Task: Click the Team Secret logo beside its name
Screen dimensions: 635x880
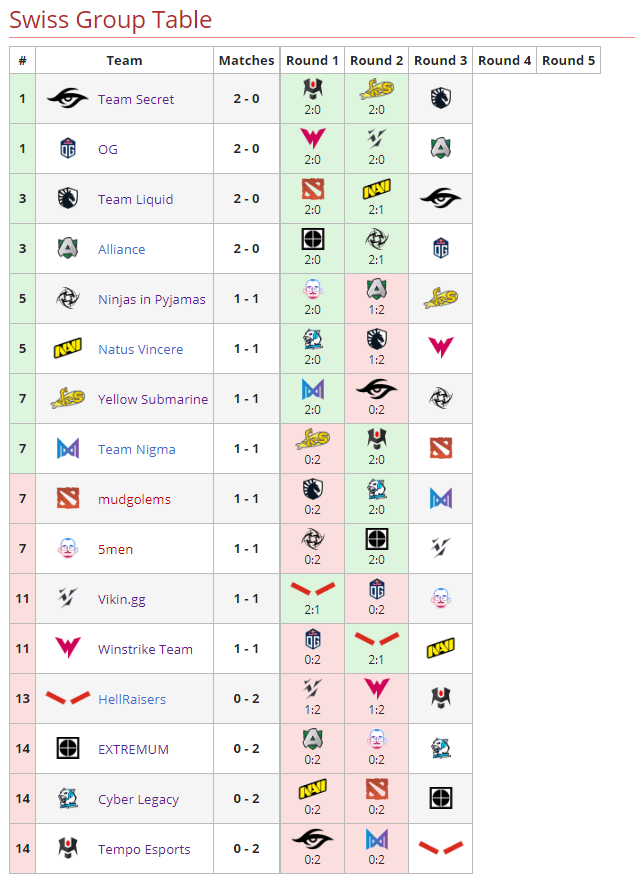Action: click(x=67, y=99)
